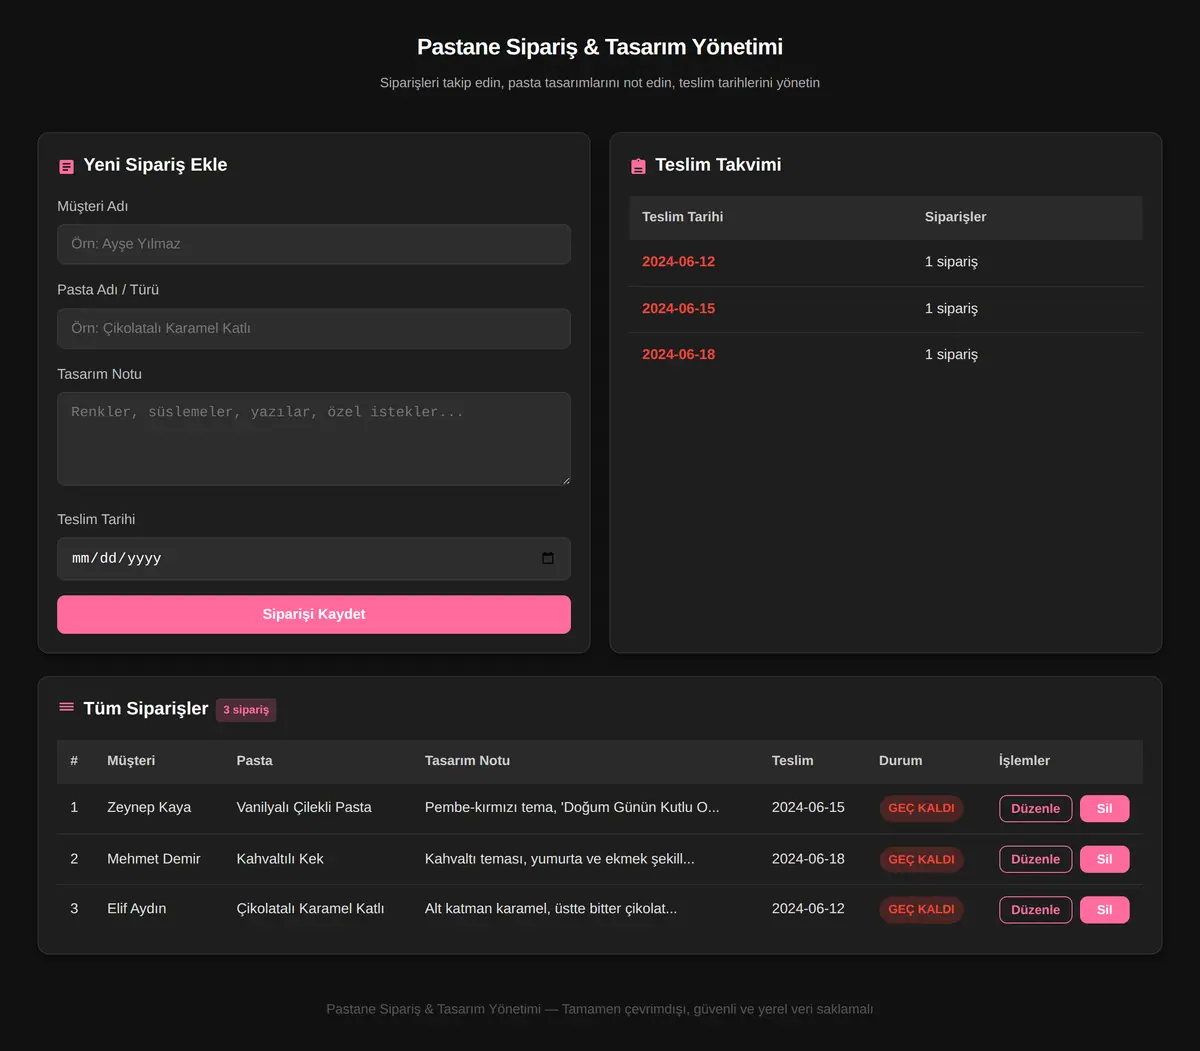Image resolution: width=1200 pixels, height=1051 pixels.
Task: Select the 2024-06-15 delivery date in calendar
Action: click(x=678, y=308)
